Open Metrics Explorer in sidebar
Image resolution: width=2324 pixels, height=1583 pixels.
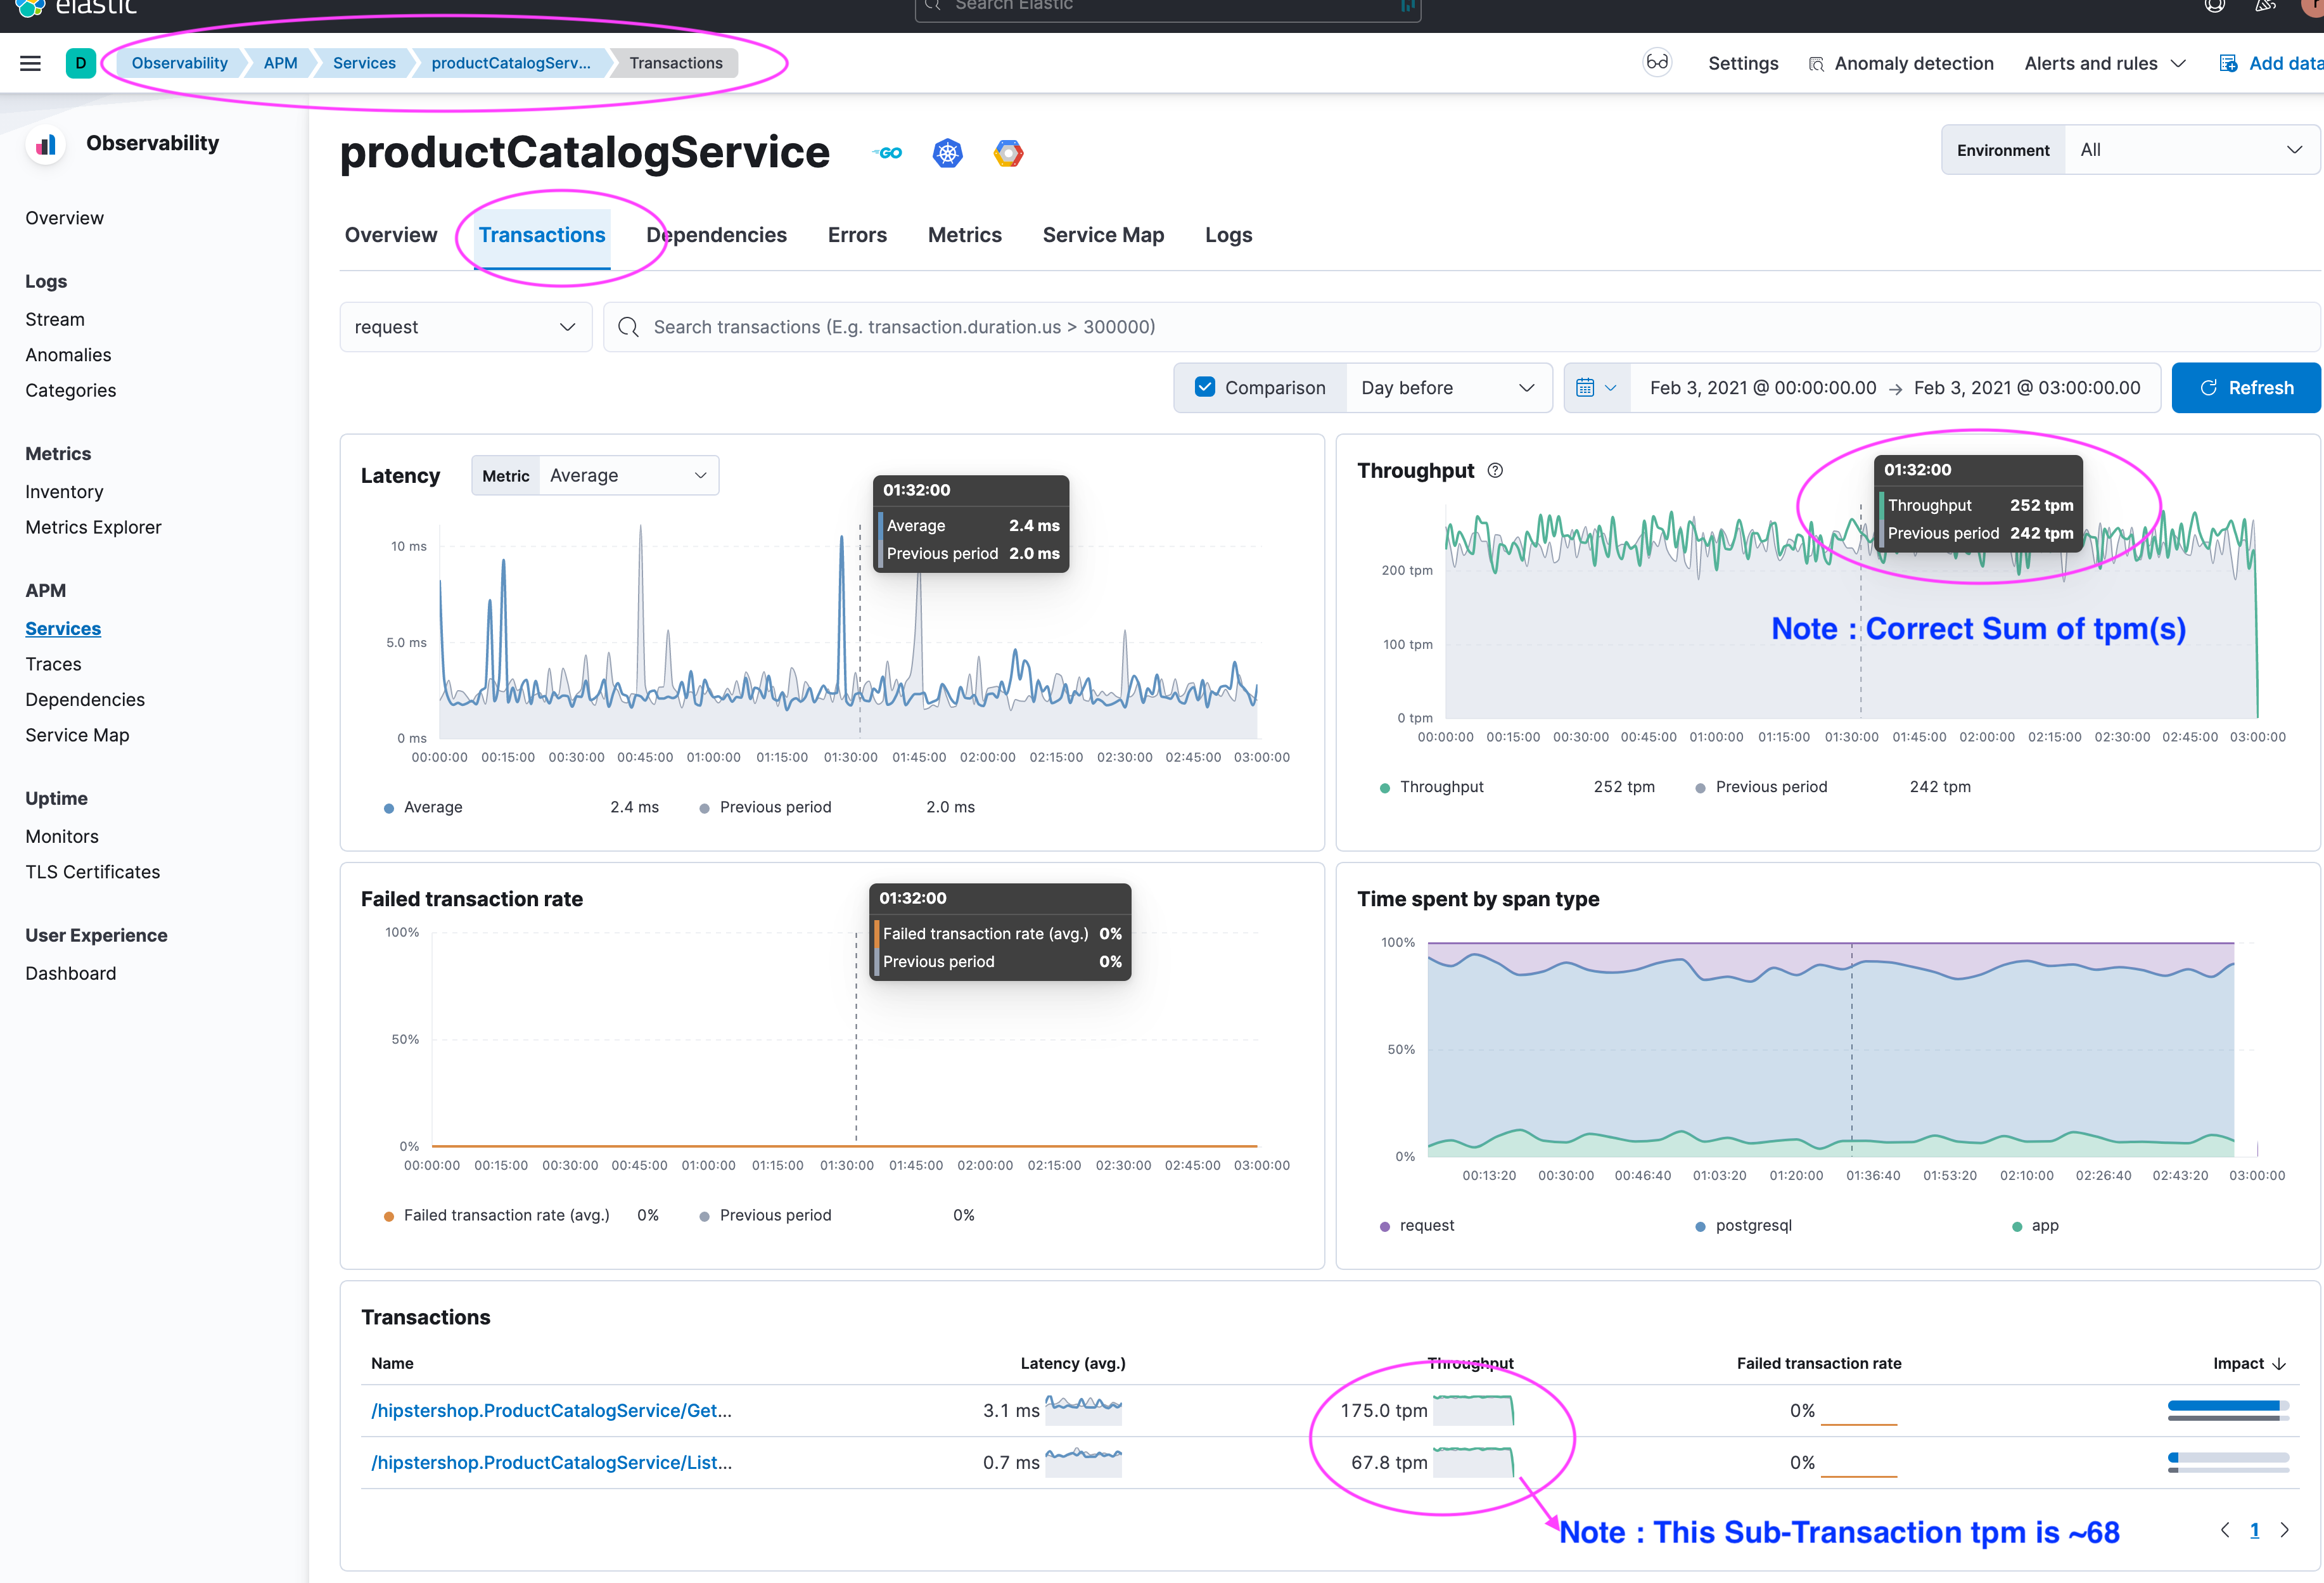point(93,527)
